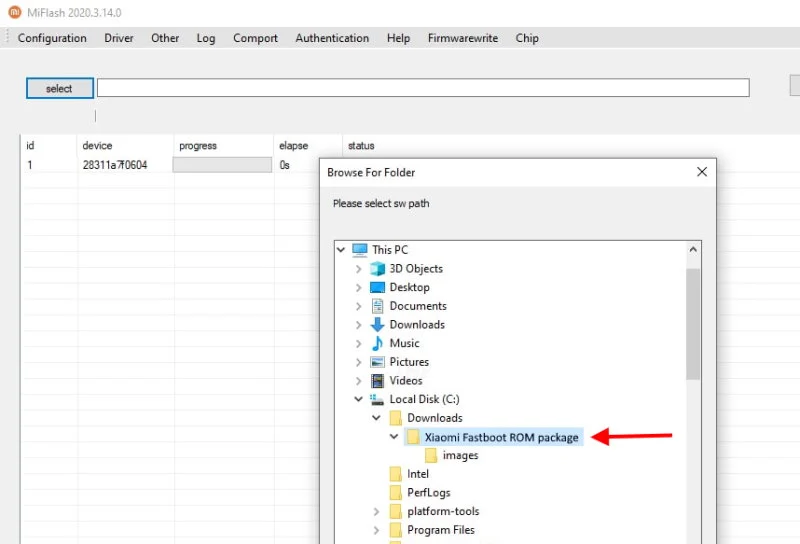Viewport: 800px width, 544px height.
Task: Click the 3D Objects cube icon
Action: (x=378, y=268)
